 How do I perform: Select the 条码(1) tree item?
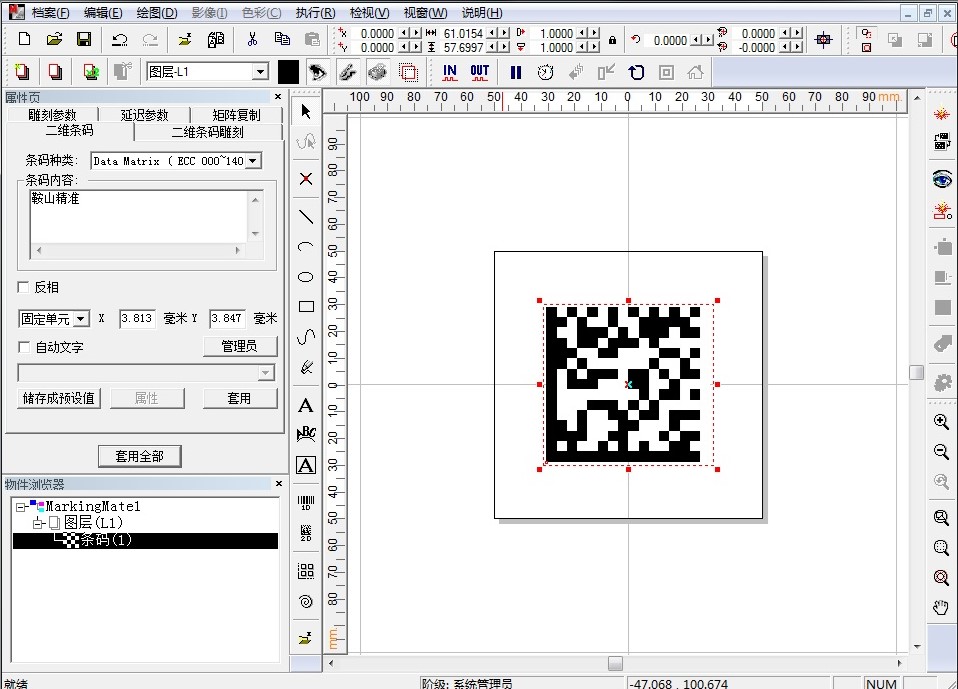106,540
